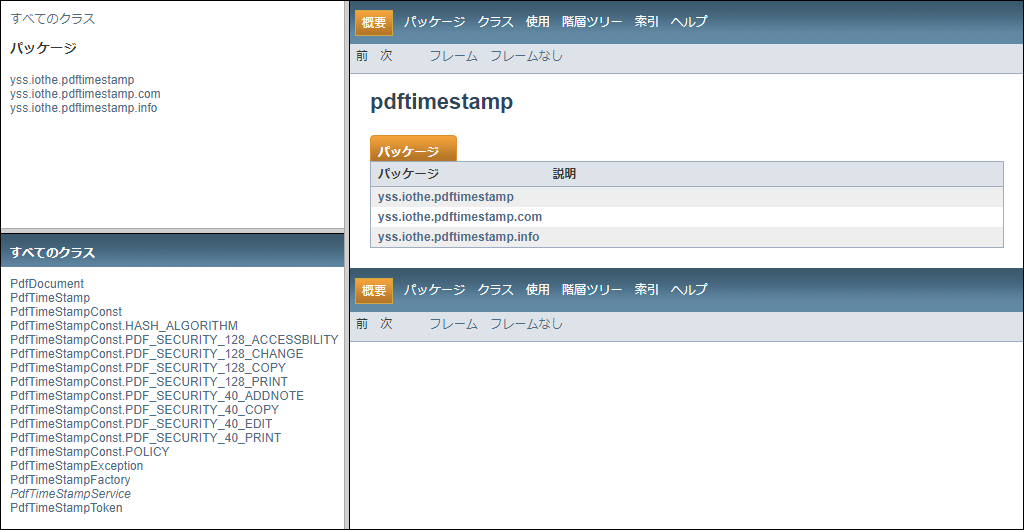Image resolution: width=1024 pixels, height=530 pixels.
Task: Open the PdfTimeStampService interface
Action: pos(70,494)
